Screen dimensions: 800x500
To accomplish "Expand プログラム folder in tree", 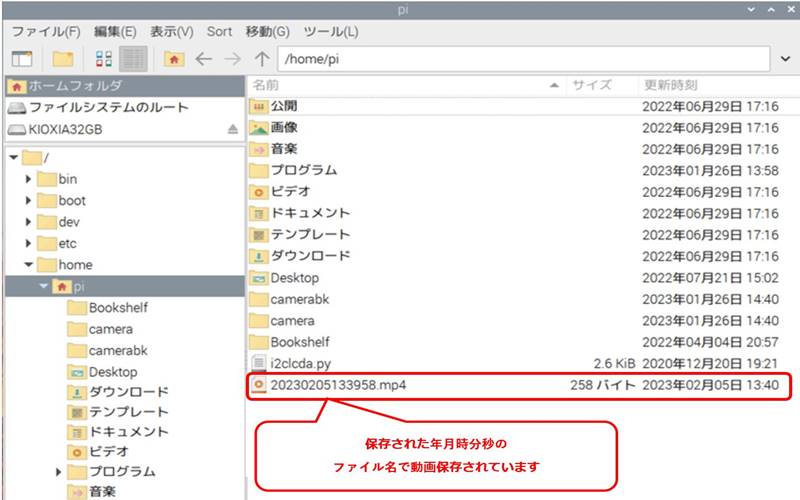I will [58, 472].
